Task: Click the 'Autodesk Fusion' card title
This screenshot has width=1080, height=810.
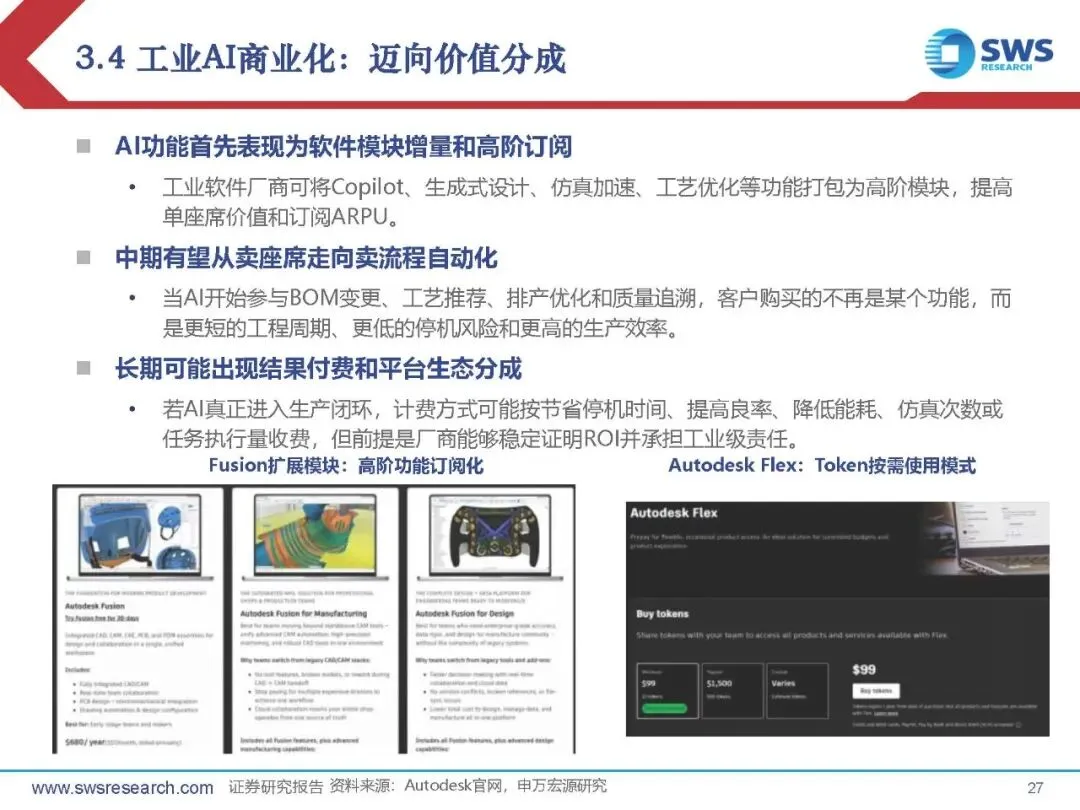Action: click(95, 606)
